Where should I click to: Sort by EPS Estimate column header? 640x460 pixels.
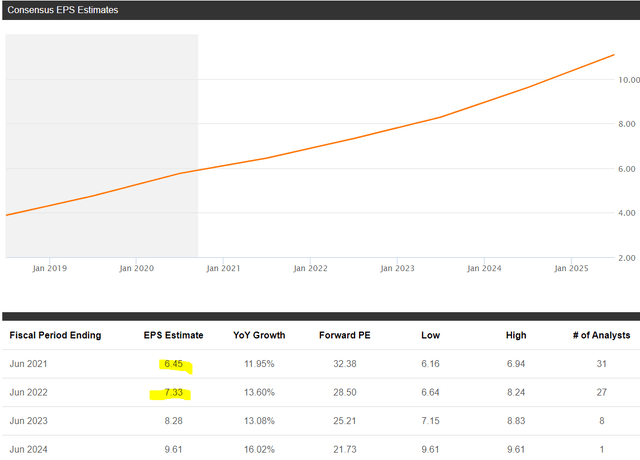click(x=173, y=335)
